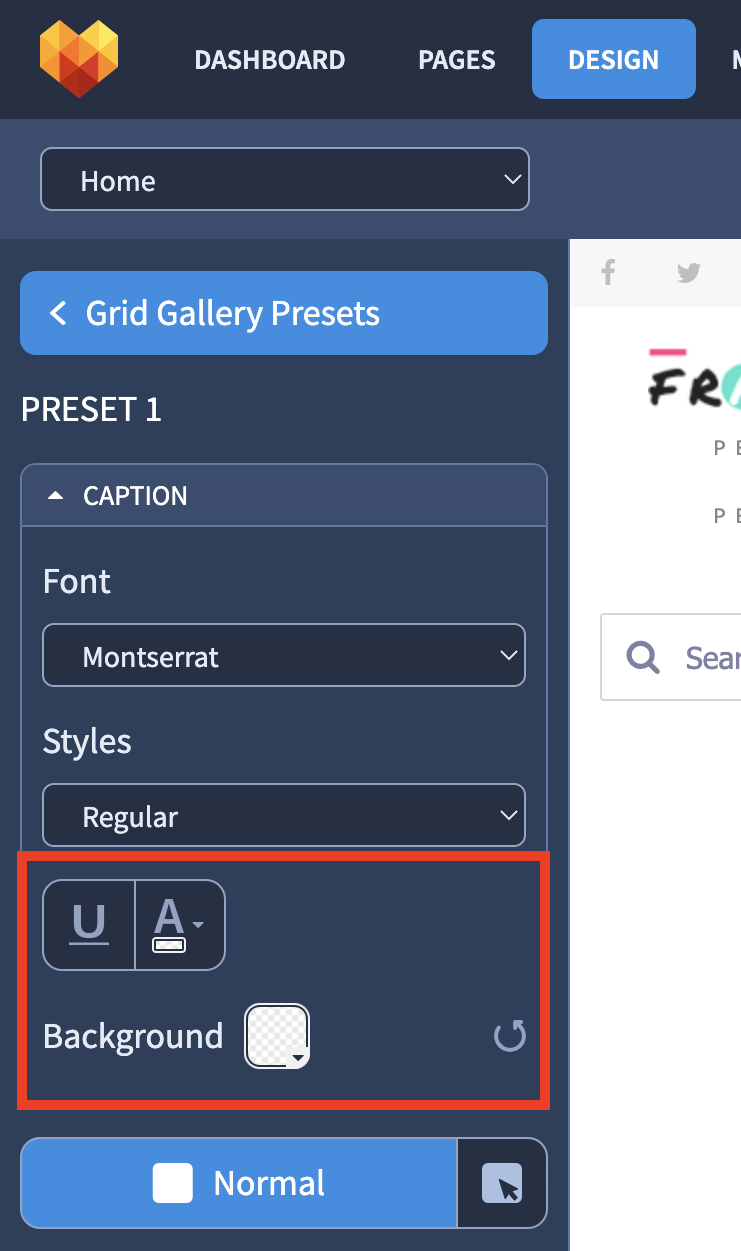Click the Search input field
This screenshot has width=741, height=1251.
[670, 657]
